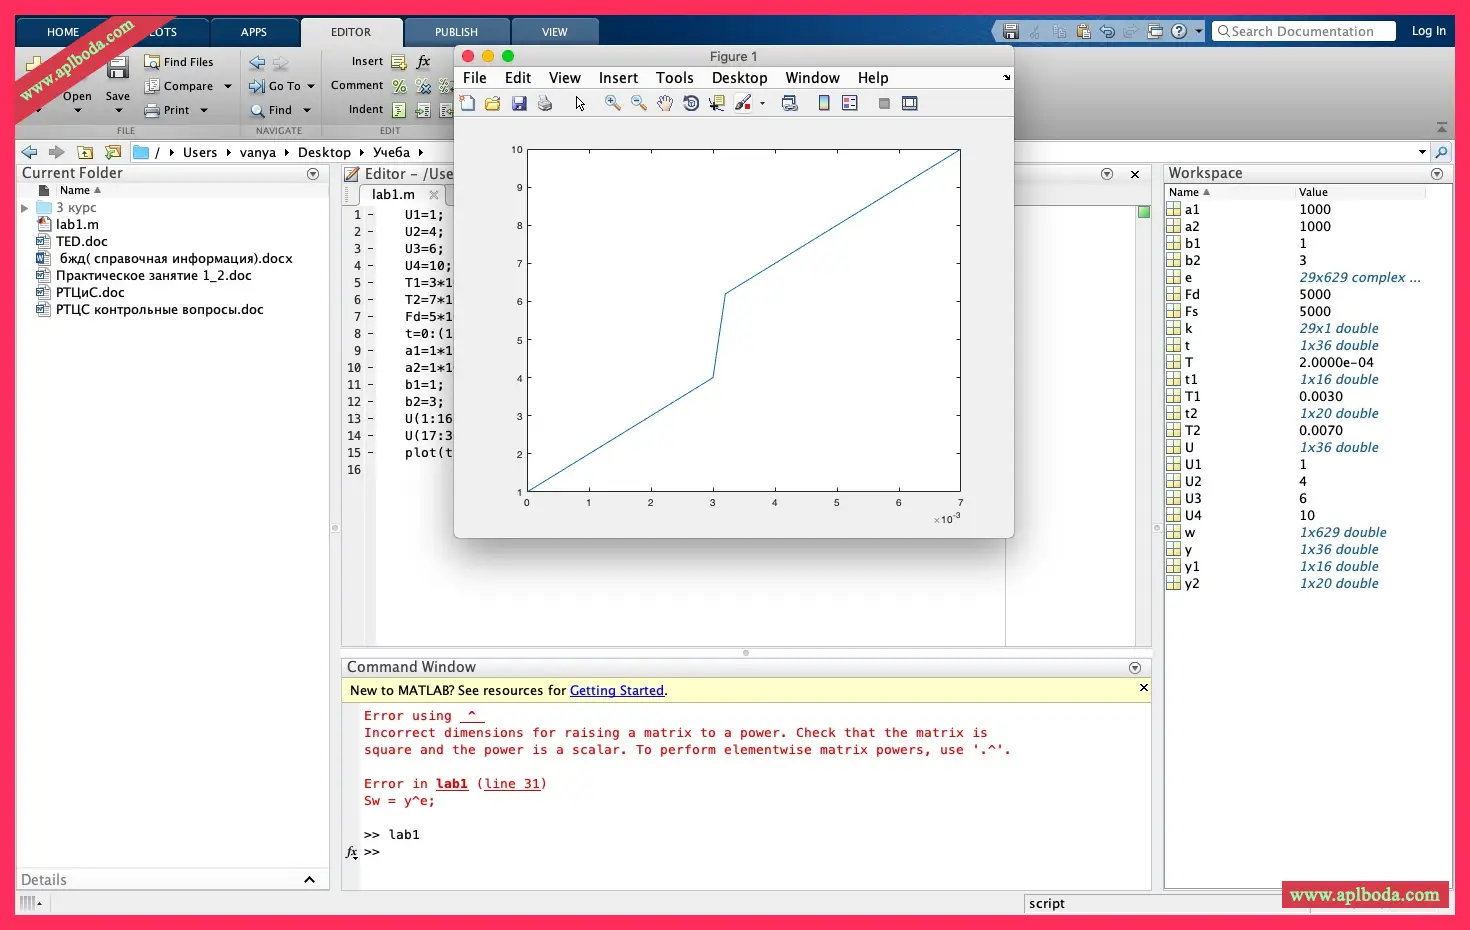Toggle the Brush data tool
The image size is (1470, 930).
point(743,103)
